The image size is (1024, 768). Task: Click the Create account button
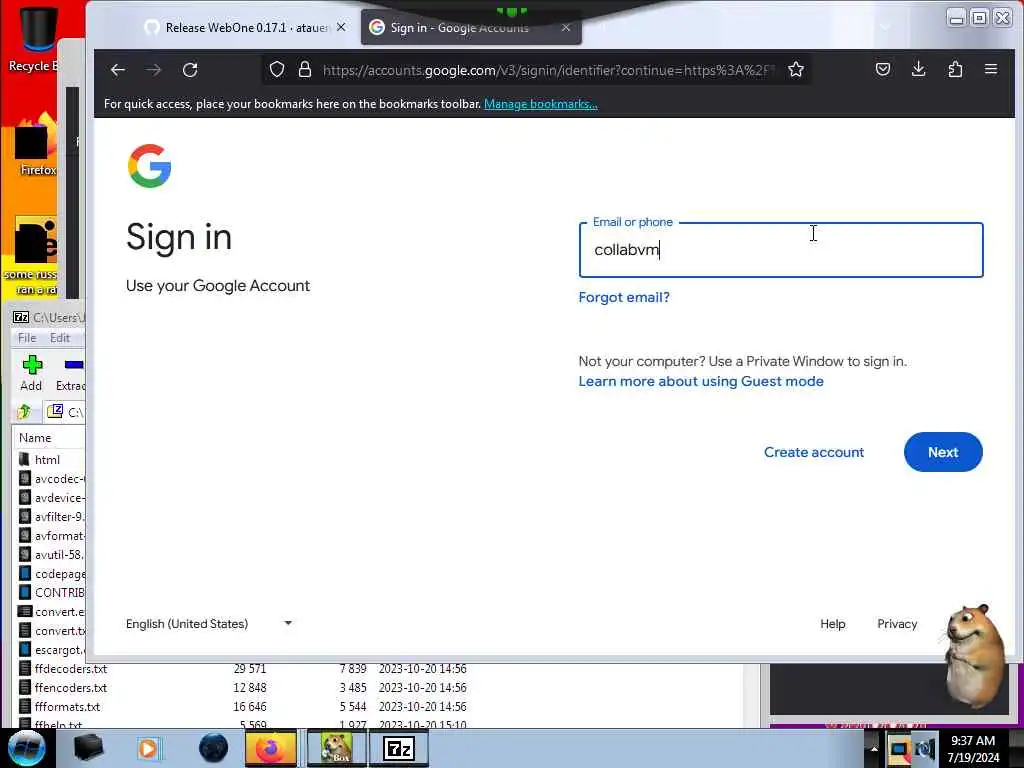pyautogui.click(x=814, y=452)
